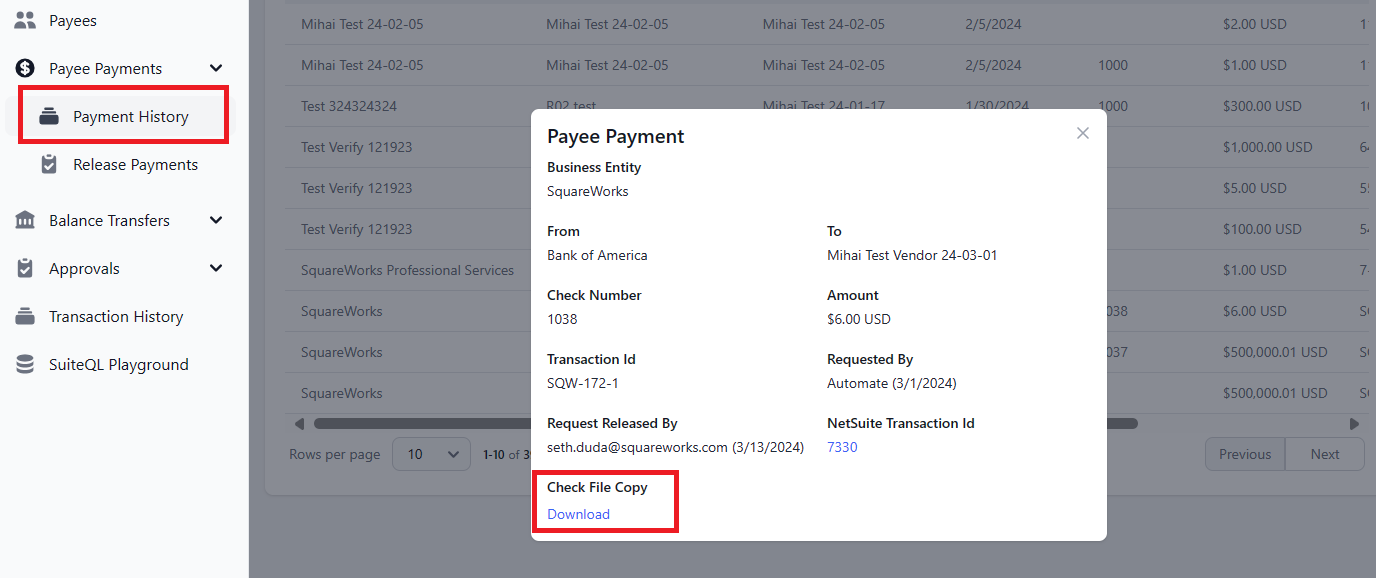This screenshot has width=1376, height=578.
Task: Open SuiteQL Playground menu item
Action: [118, 365]
